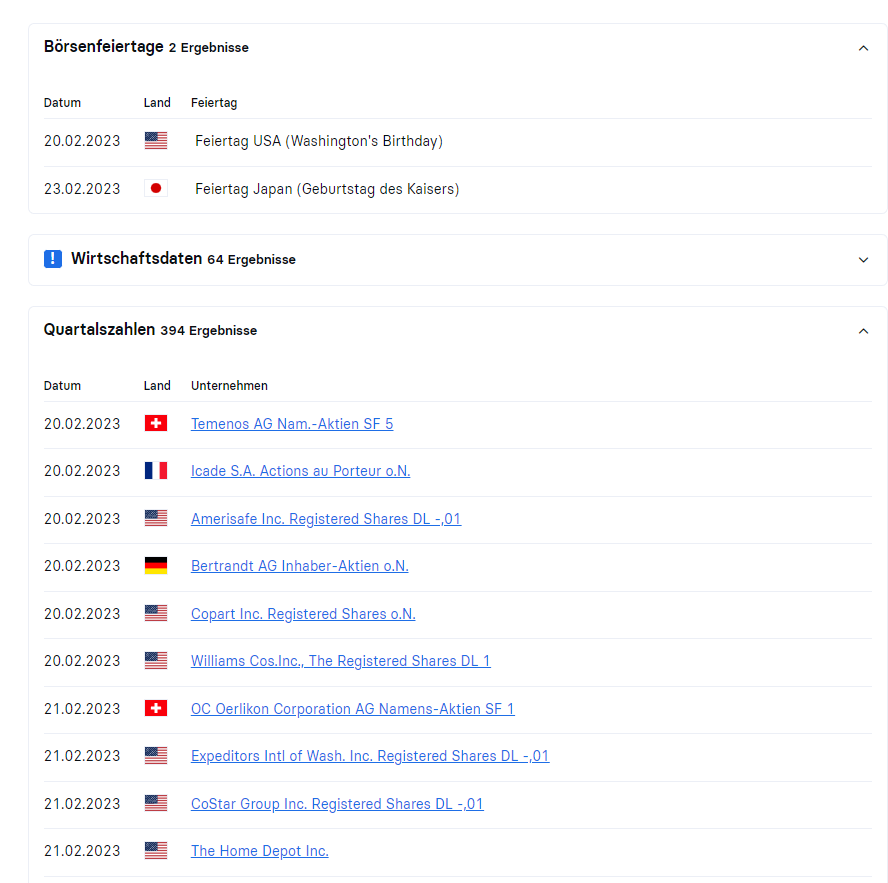Click '64 Ergebnisse' count text
The image size is (888, 883).
tap(251, 259)
